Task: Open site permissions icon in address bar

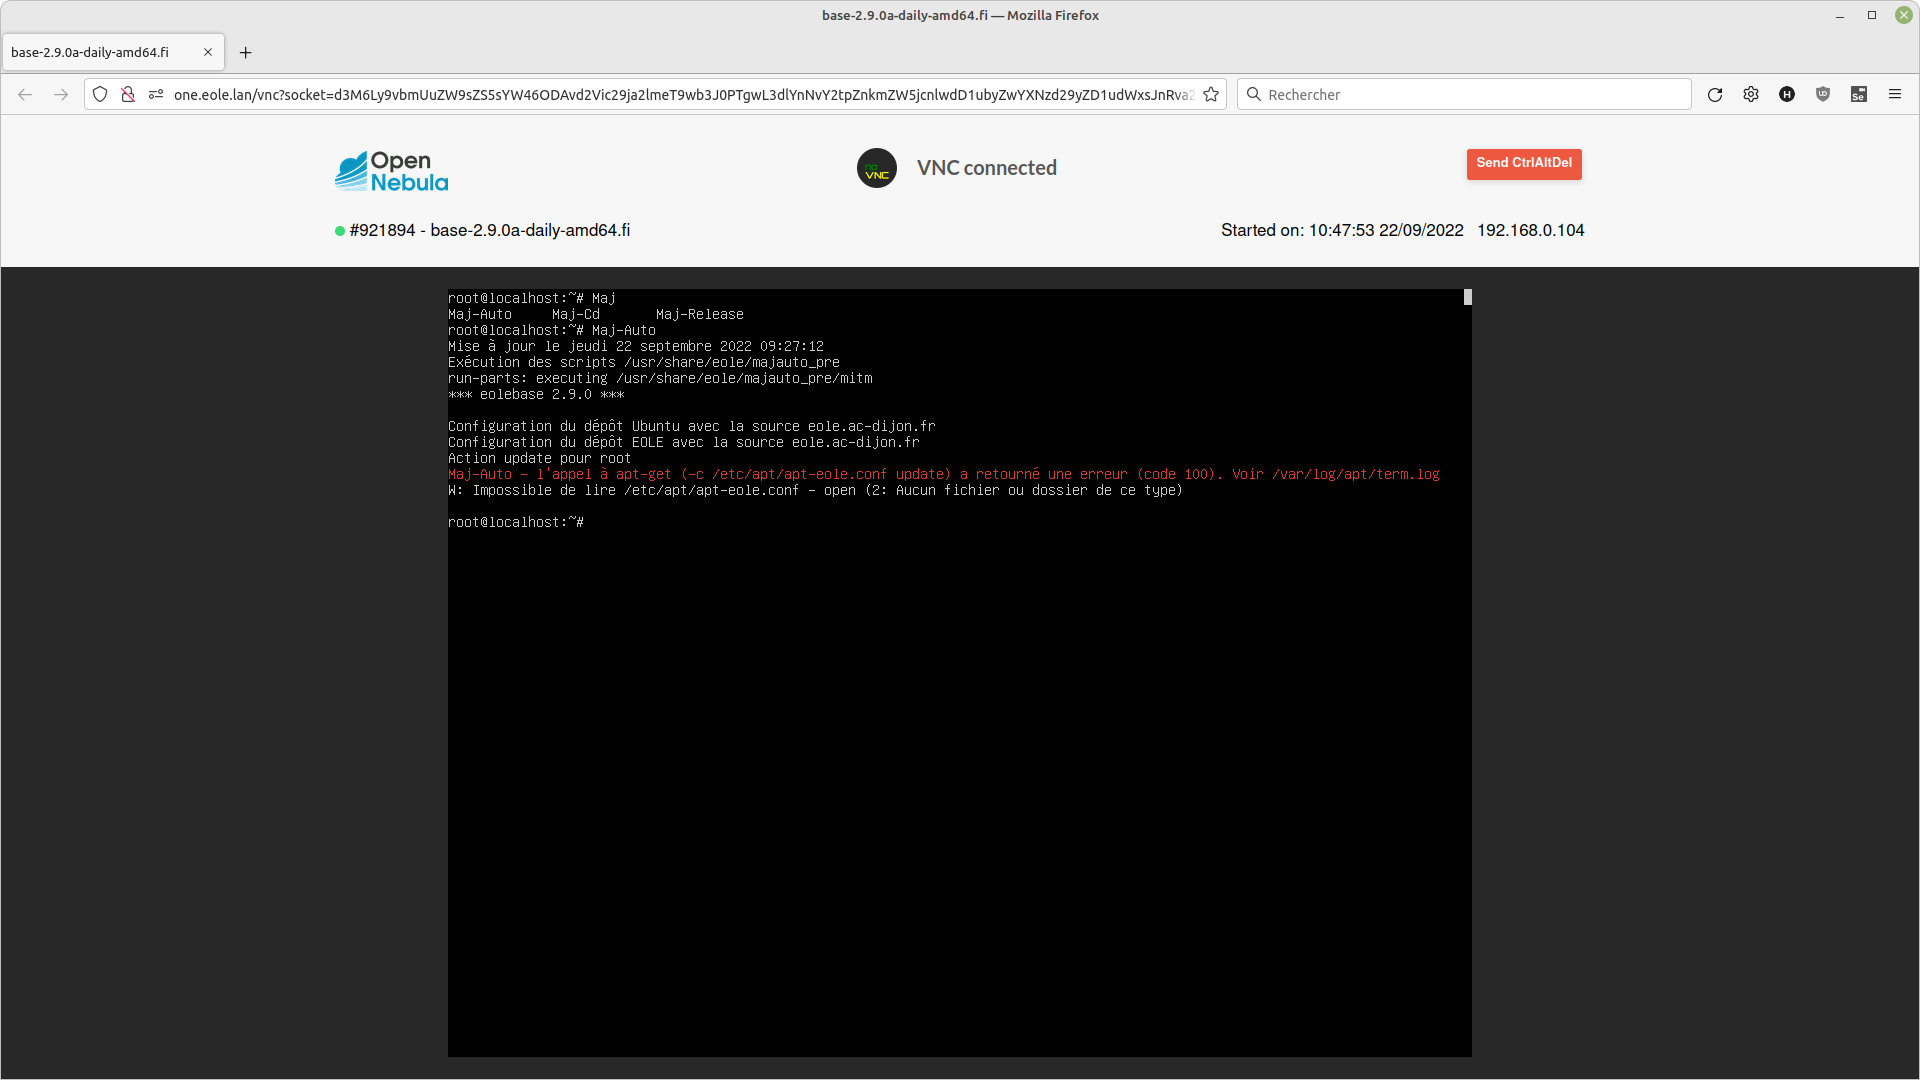Action: tap(156, 95)
